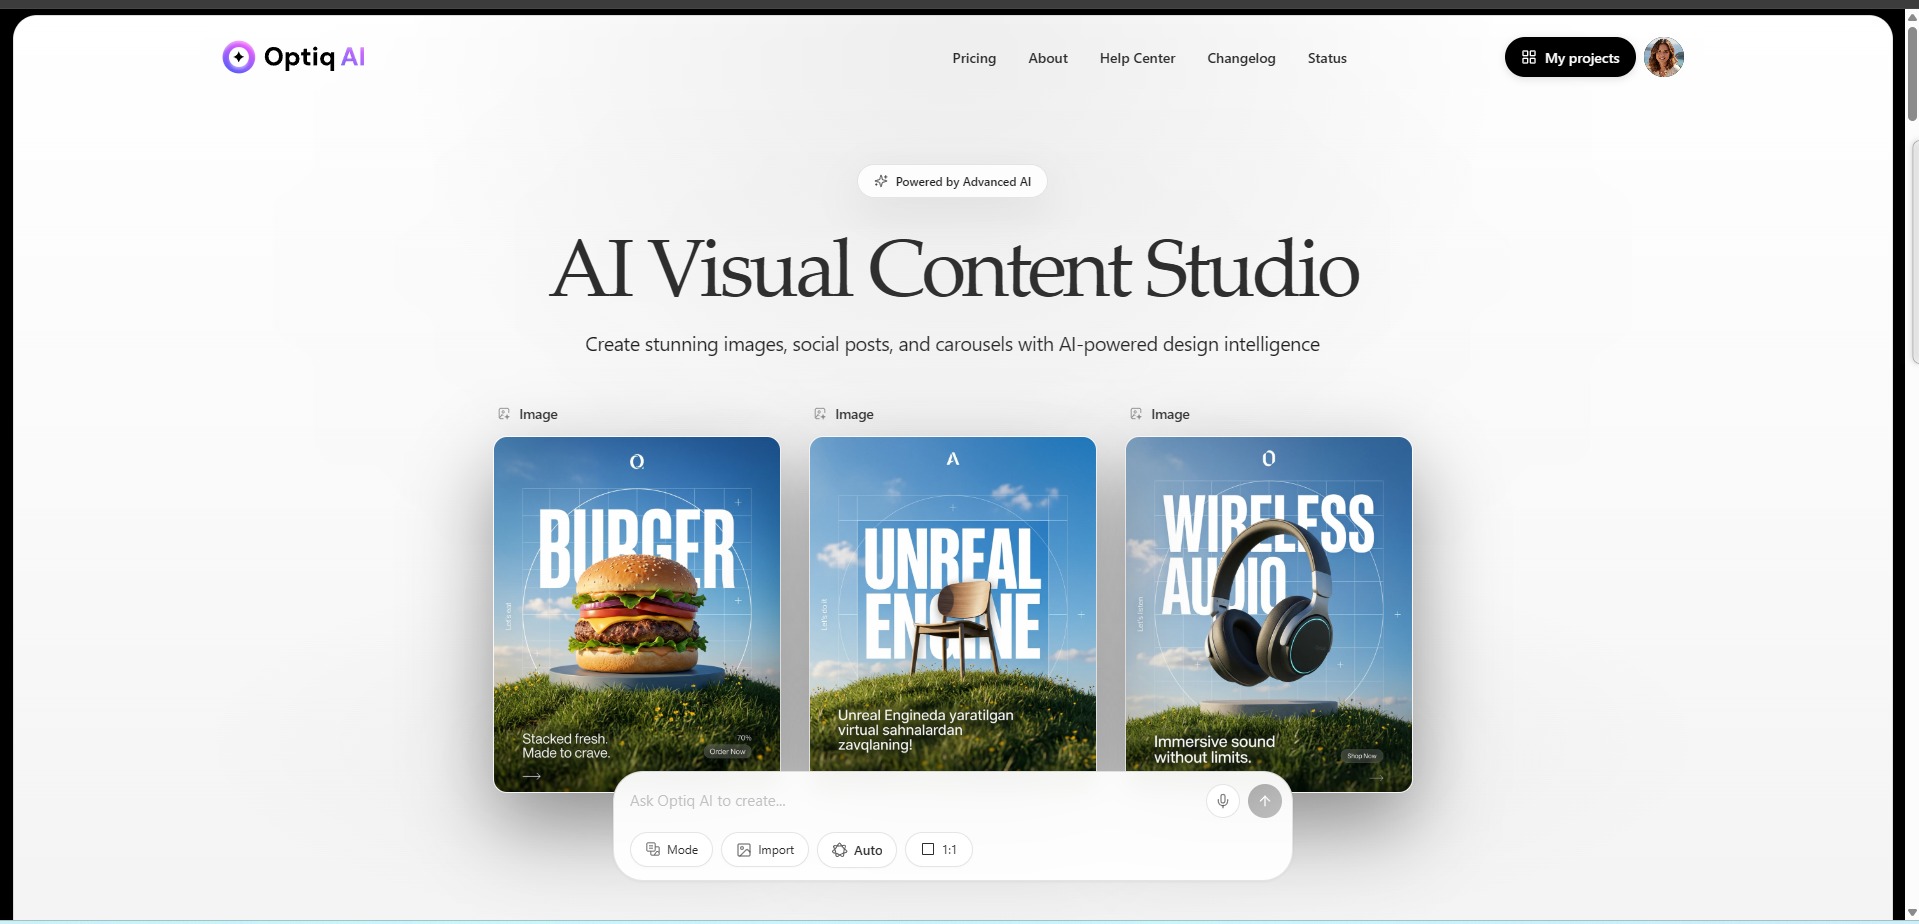Submit the prompt with the arrow button

1265,801
